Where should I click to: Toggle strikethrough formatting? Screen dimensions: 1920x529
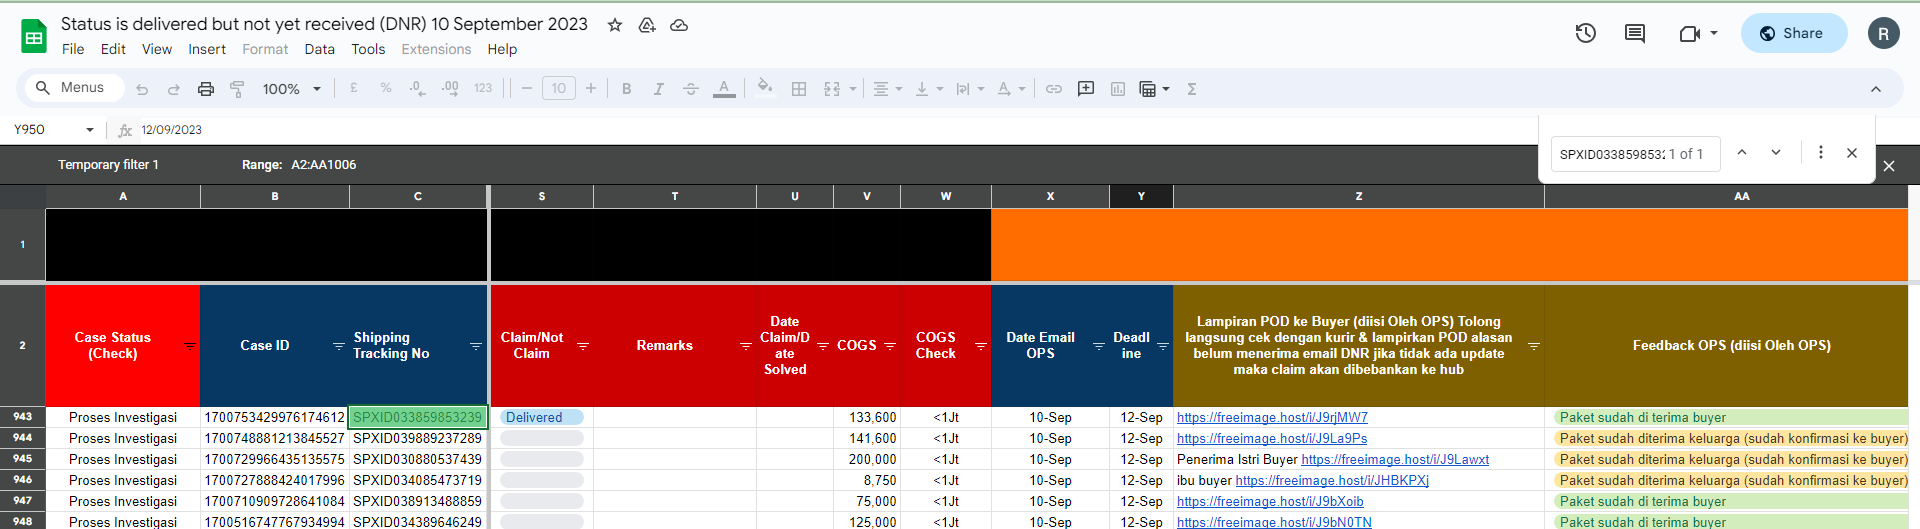point(691,89)
